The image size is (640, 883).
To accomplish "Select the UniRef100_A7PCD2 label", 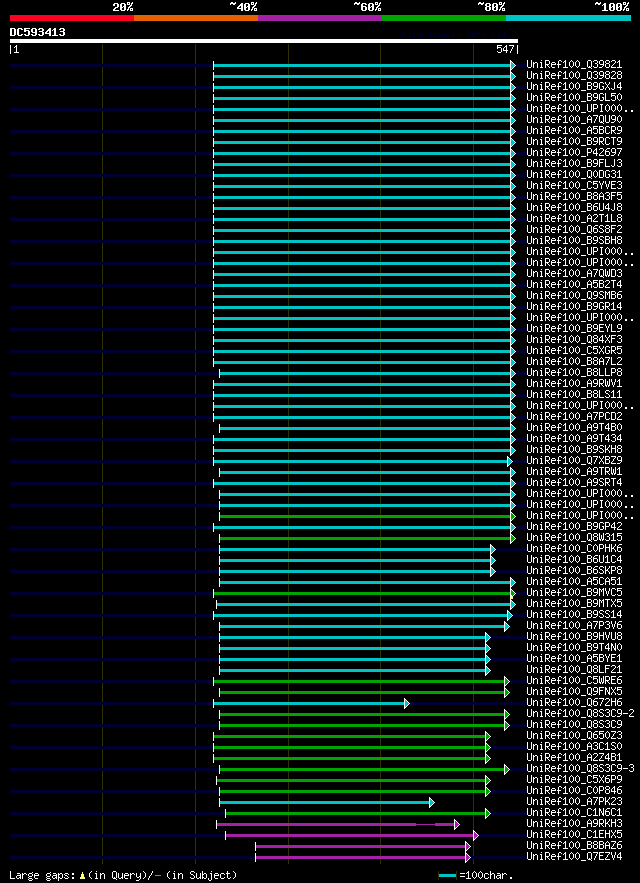I will (574, 417).
